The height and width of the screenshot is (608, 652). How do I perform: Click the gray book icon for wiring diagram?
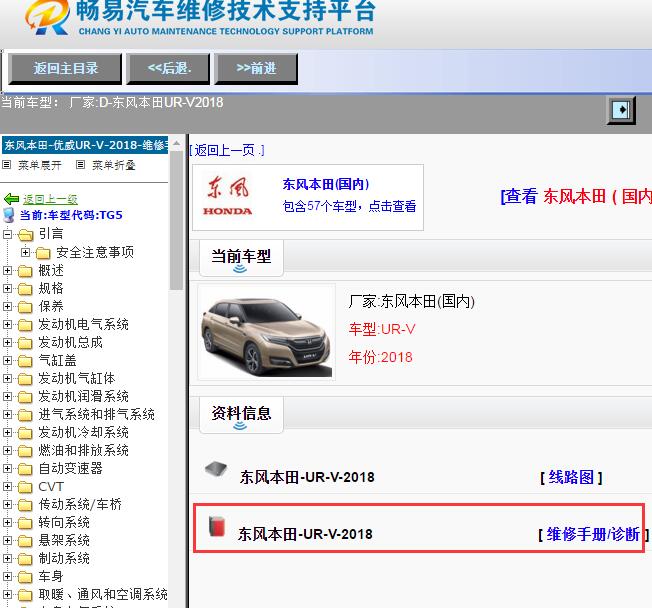tap(216, 470)
